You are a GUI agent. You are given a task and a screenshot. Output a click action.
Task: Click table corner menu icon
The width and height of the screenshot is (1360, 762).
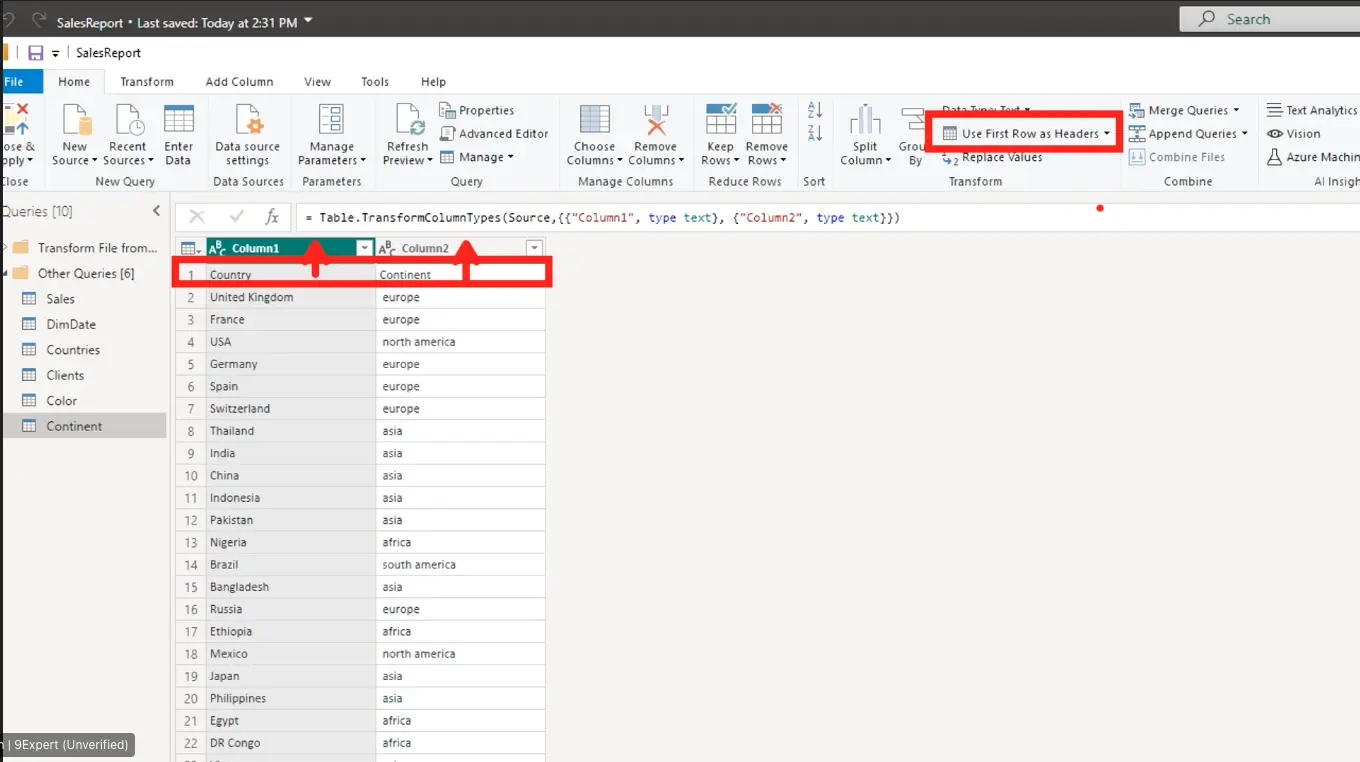tap(190, 248)
